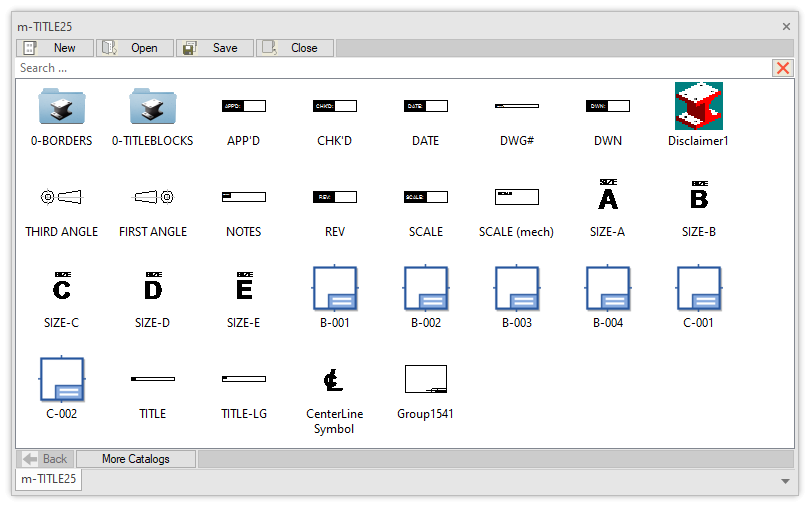The image size is (810, 508).
Task: Click the Group1541 thumbnail
Action: [x=425, y=380]
